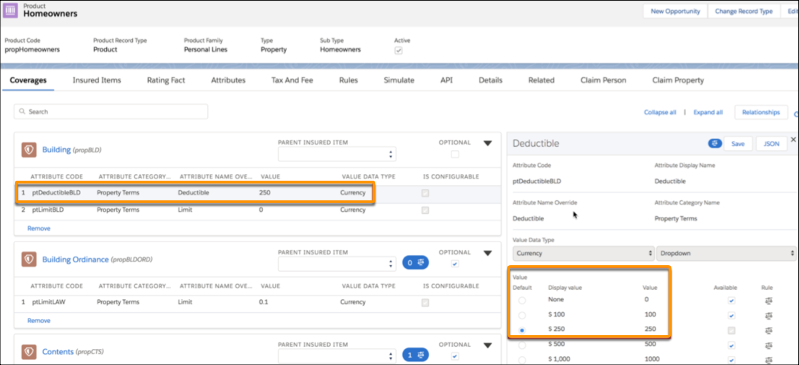Click the Building coverage shield icon
This screenshot has height=365, width=799.
tap(29, 149)
